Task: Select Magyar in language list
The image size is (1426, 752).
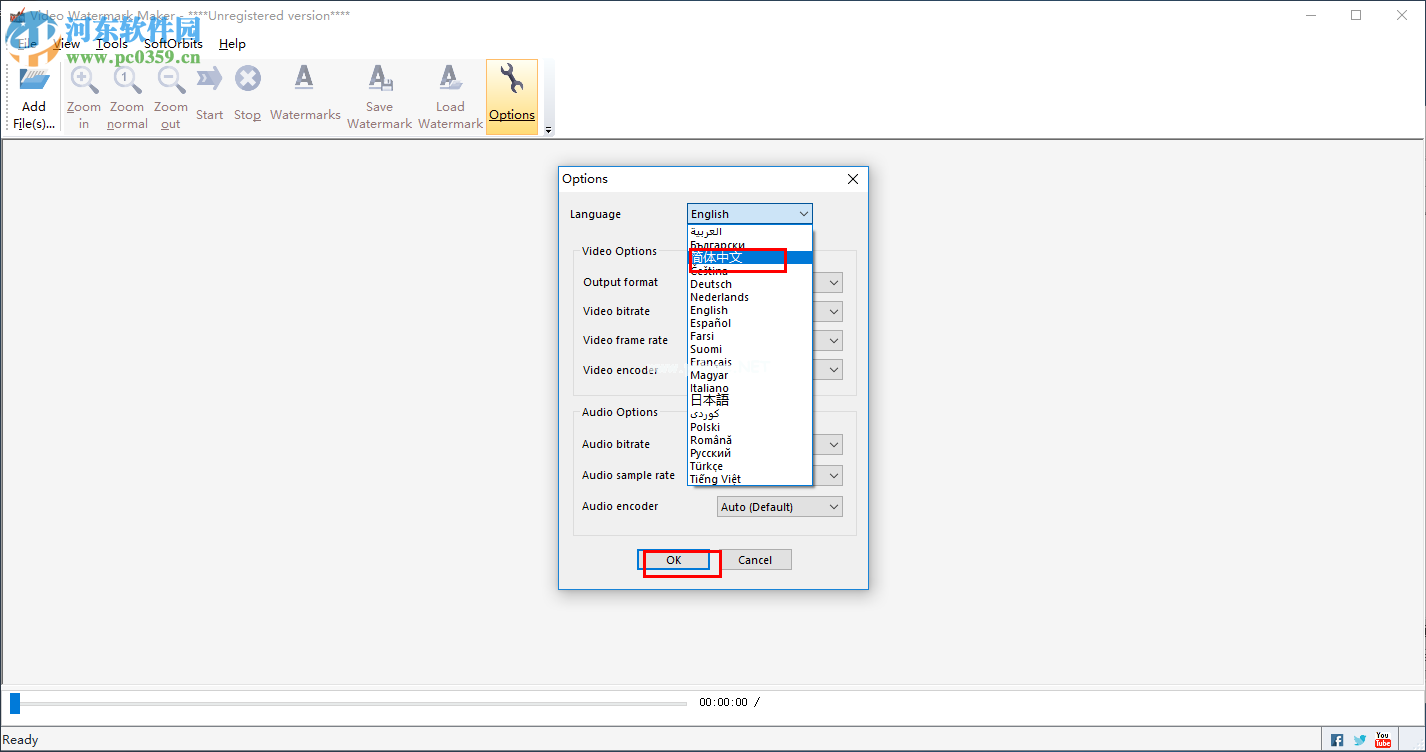Action: 750,375
